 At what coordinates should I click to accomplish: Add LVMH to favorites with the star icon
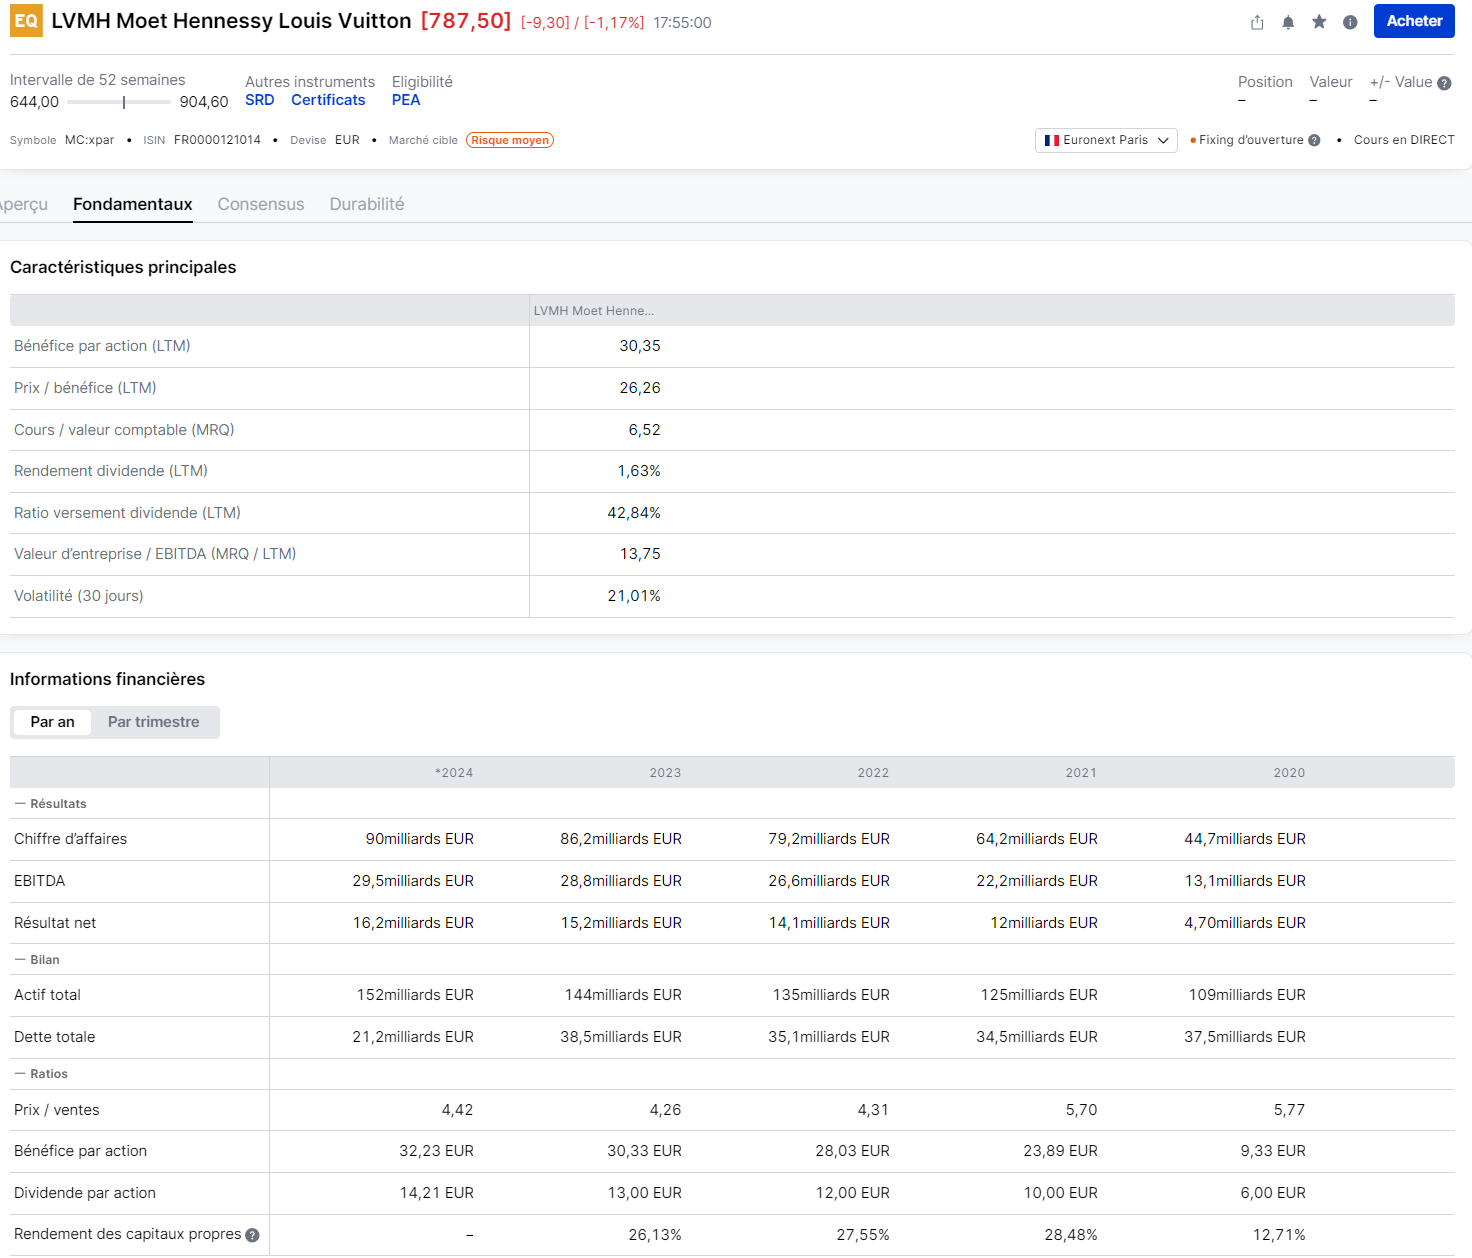pyautogui.click(x=1319, y=22)
